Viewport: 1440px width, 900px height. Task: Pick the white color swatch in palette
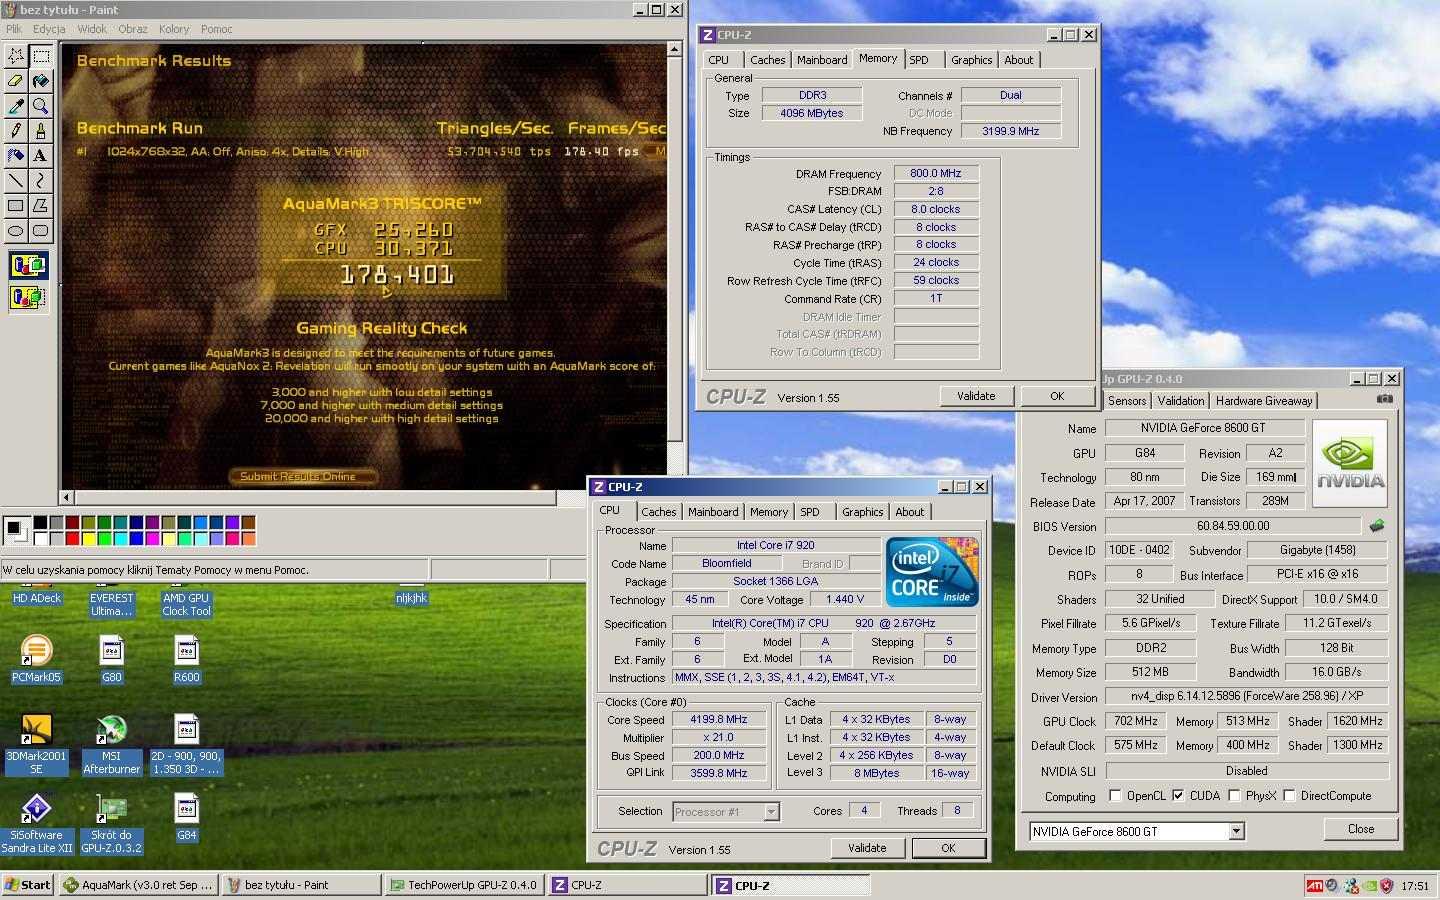(40, 539)
